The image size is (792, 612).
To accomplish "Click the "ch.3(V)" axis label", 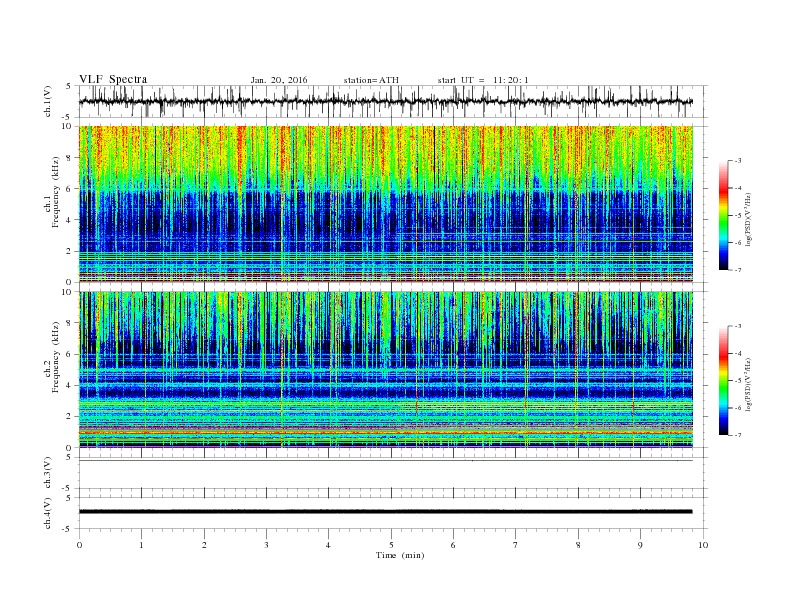I will [48, 473].
